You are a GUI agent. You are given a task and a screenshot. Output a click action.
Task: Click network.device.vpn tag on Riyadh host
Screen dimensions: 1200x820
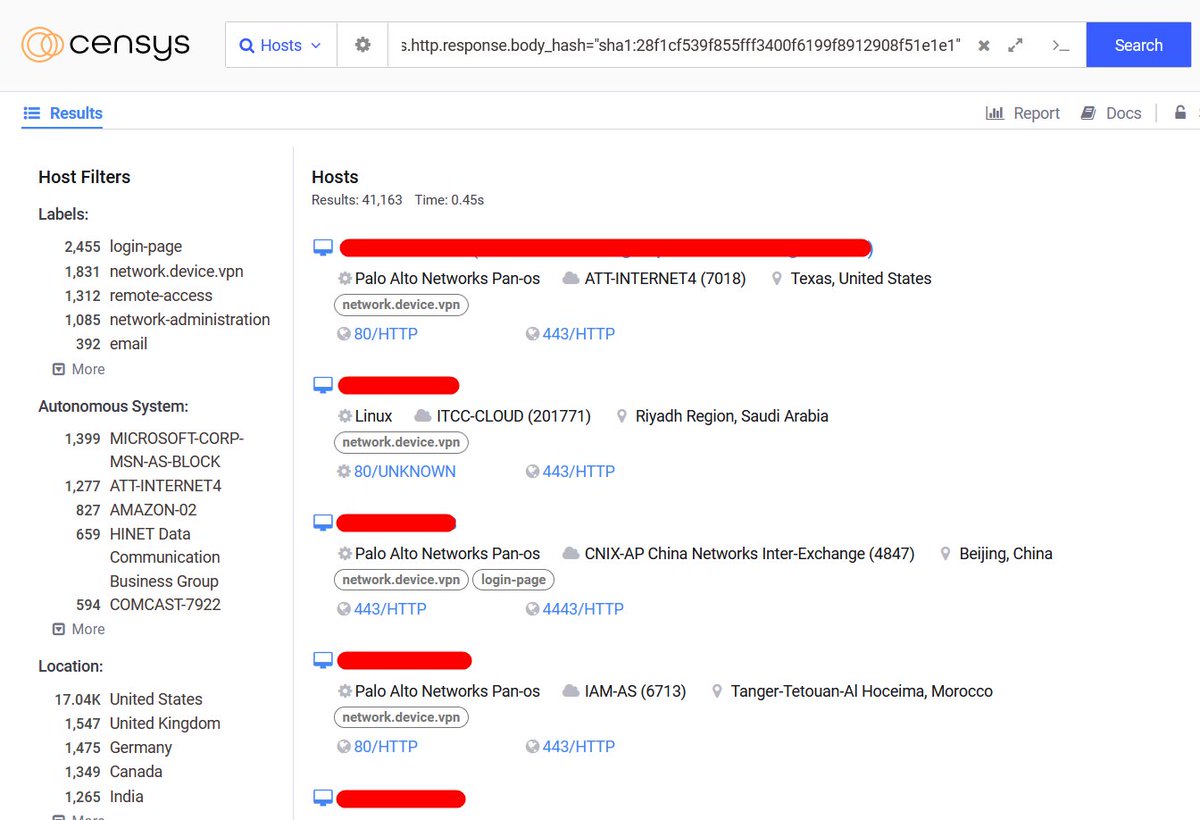401,442
